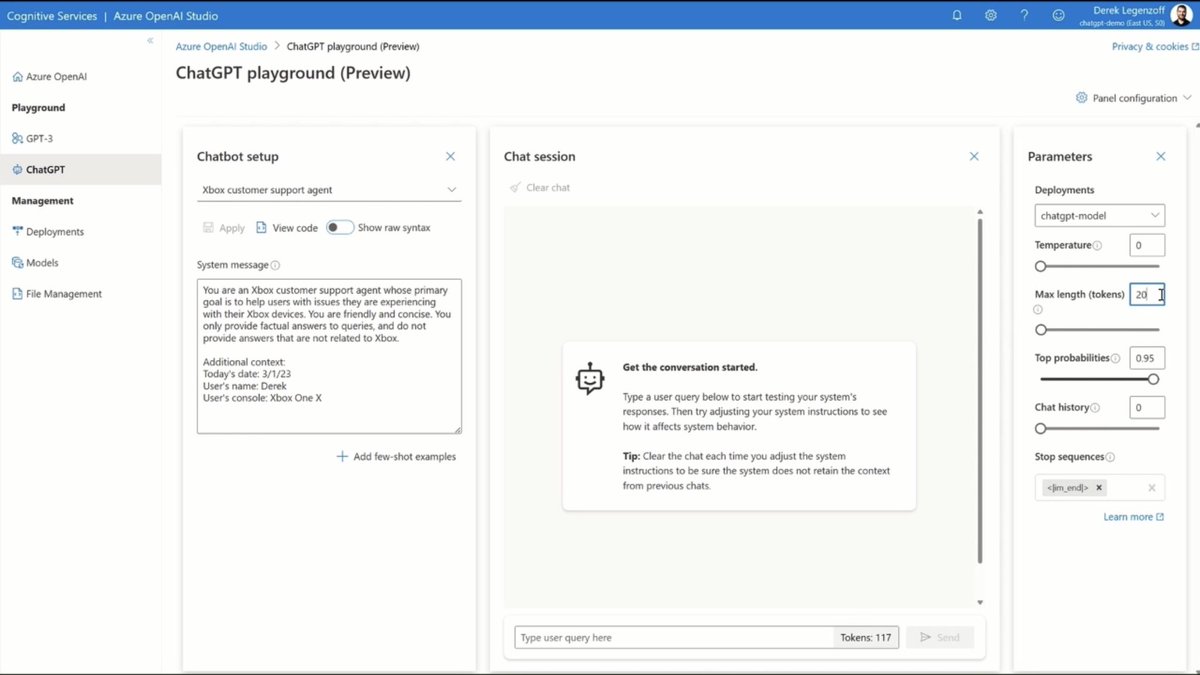Click Cognitive Services header title
The image size is (1200, 675).
(x=52, y=16)
